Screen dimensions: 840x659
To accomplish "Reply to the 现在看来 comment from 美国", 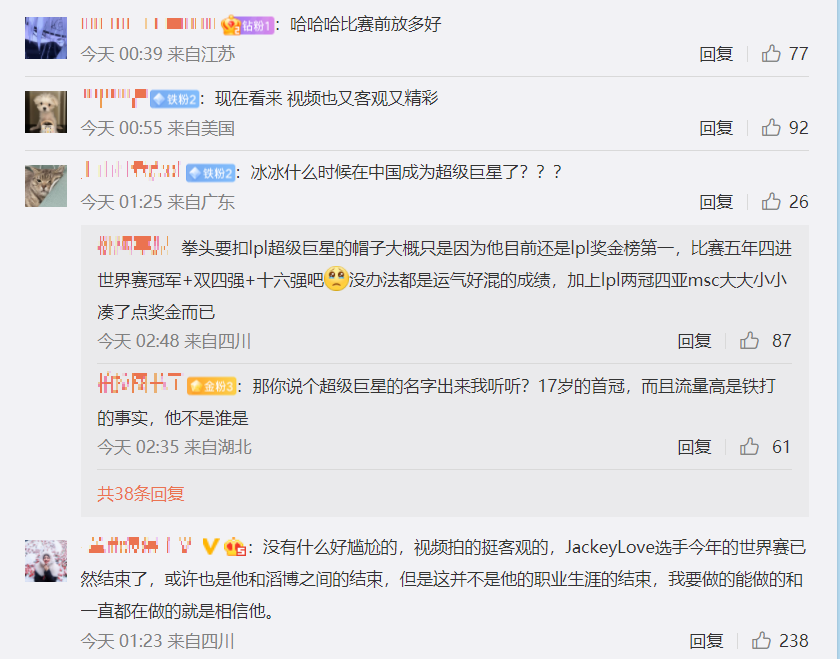I will 716,128.
